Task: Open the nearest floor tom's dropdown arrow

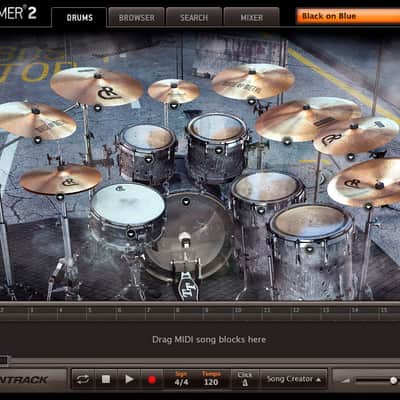Action: [310, 249]
